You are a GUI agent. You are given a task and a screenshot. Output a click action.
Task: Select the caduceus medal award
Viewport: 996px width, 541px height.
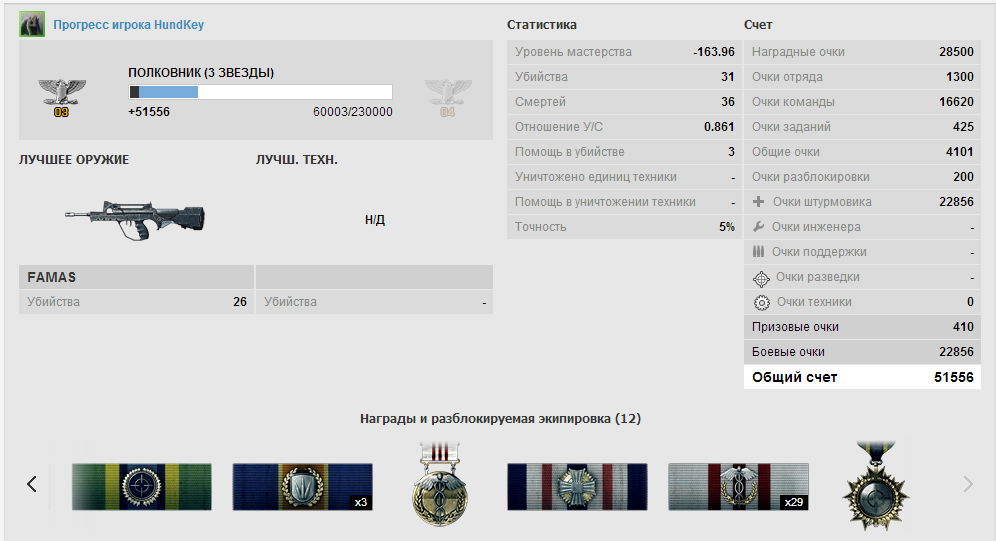pyautogui.click(x=440, y=484)
